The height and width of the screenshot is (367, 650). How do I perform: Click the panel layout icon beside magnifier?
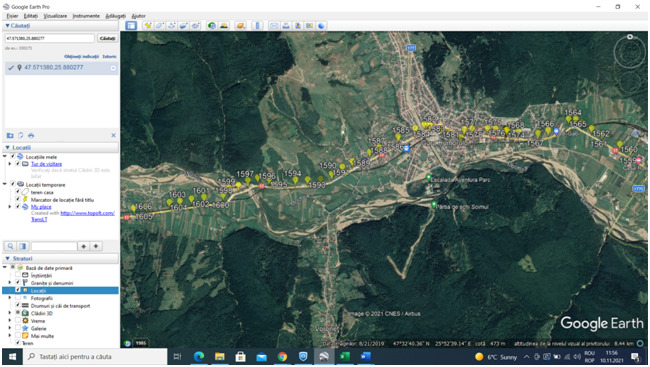[22, 246]
